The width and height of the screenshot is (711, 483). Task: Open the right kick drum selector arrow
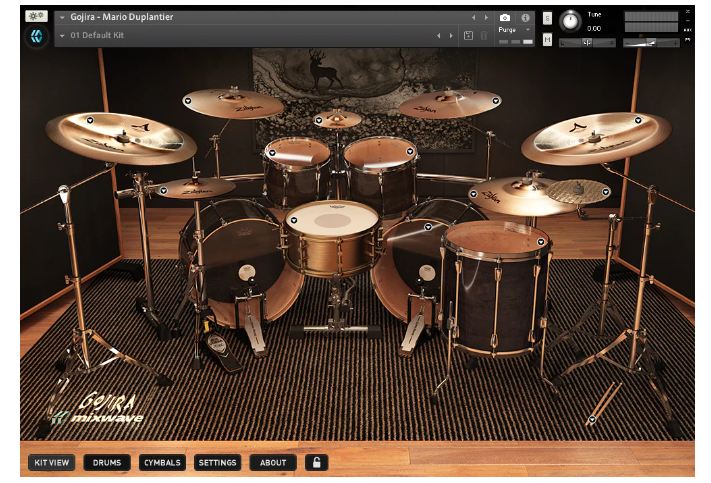[x=428, y=227]
